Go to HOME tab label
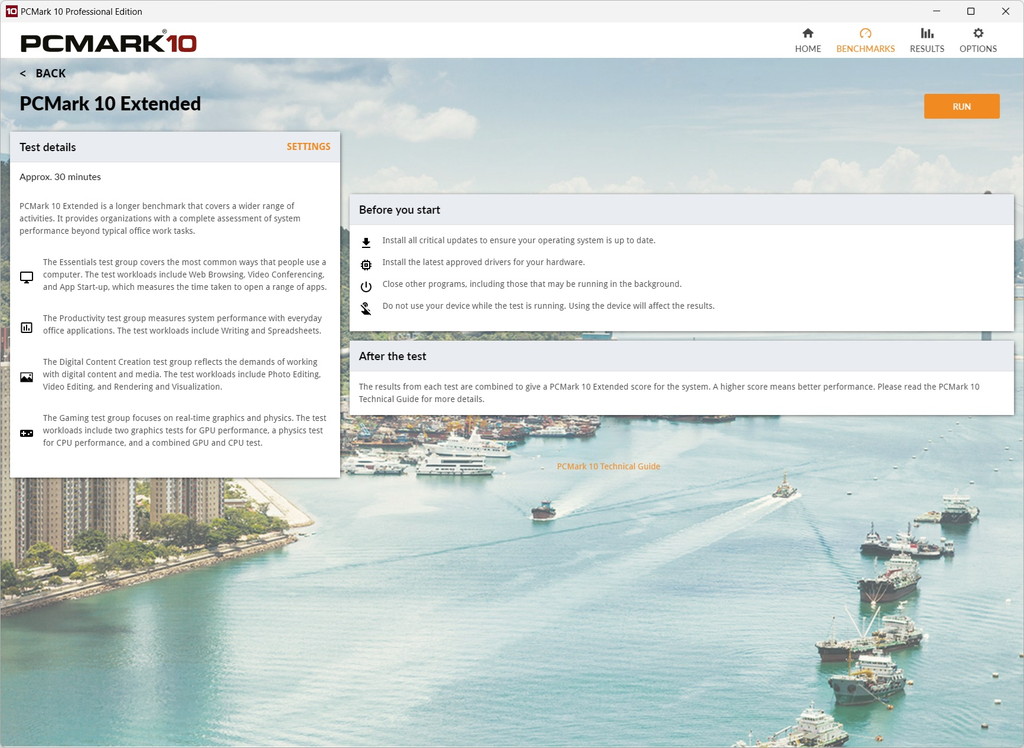 (x=808, y=48)
